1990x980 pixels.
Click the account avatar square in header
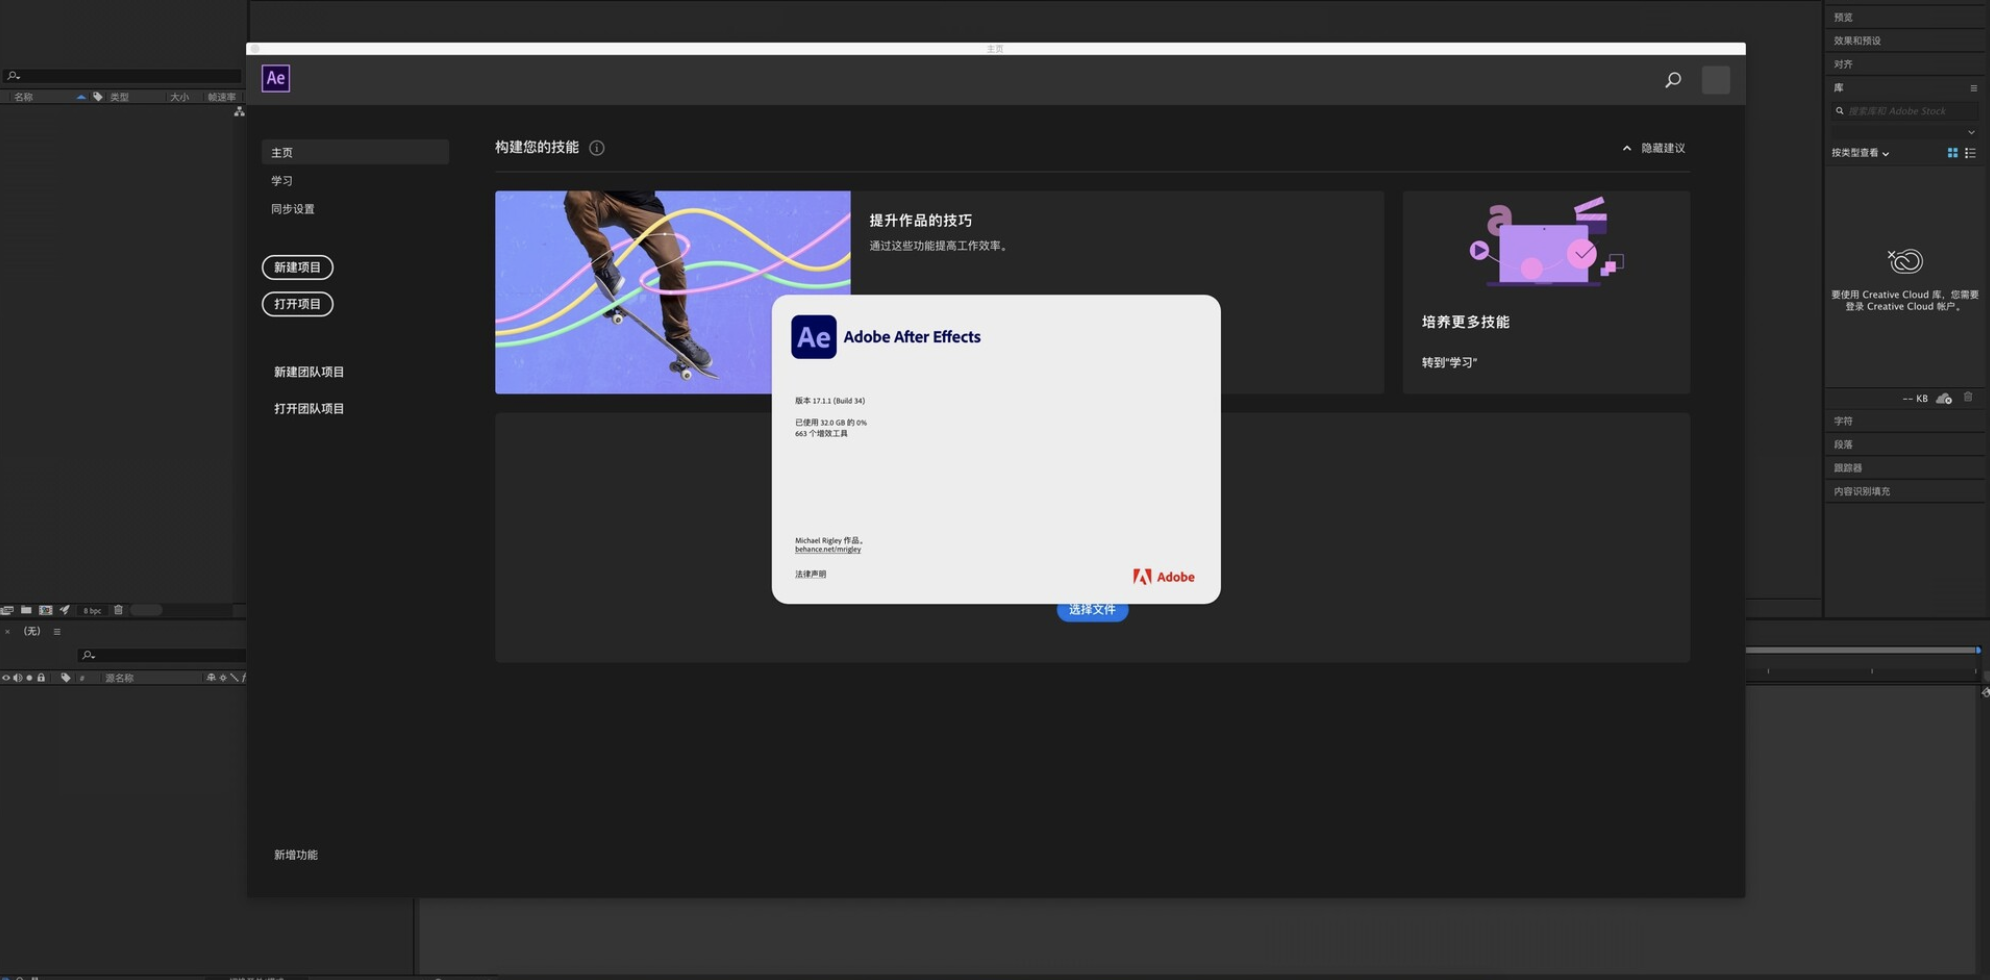point(1716,80)
